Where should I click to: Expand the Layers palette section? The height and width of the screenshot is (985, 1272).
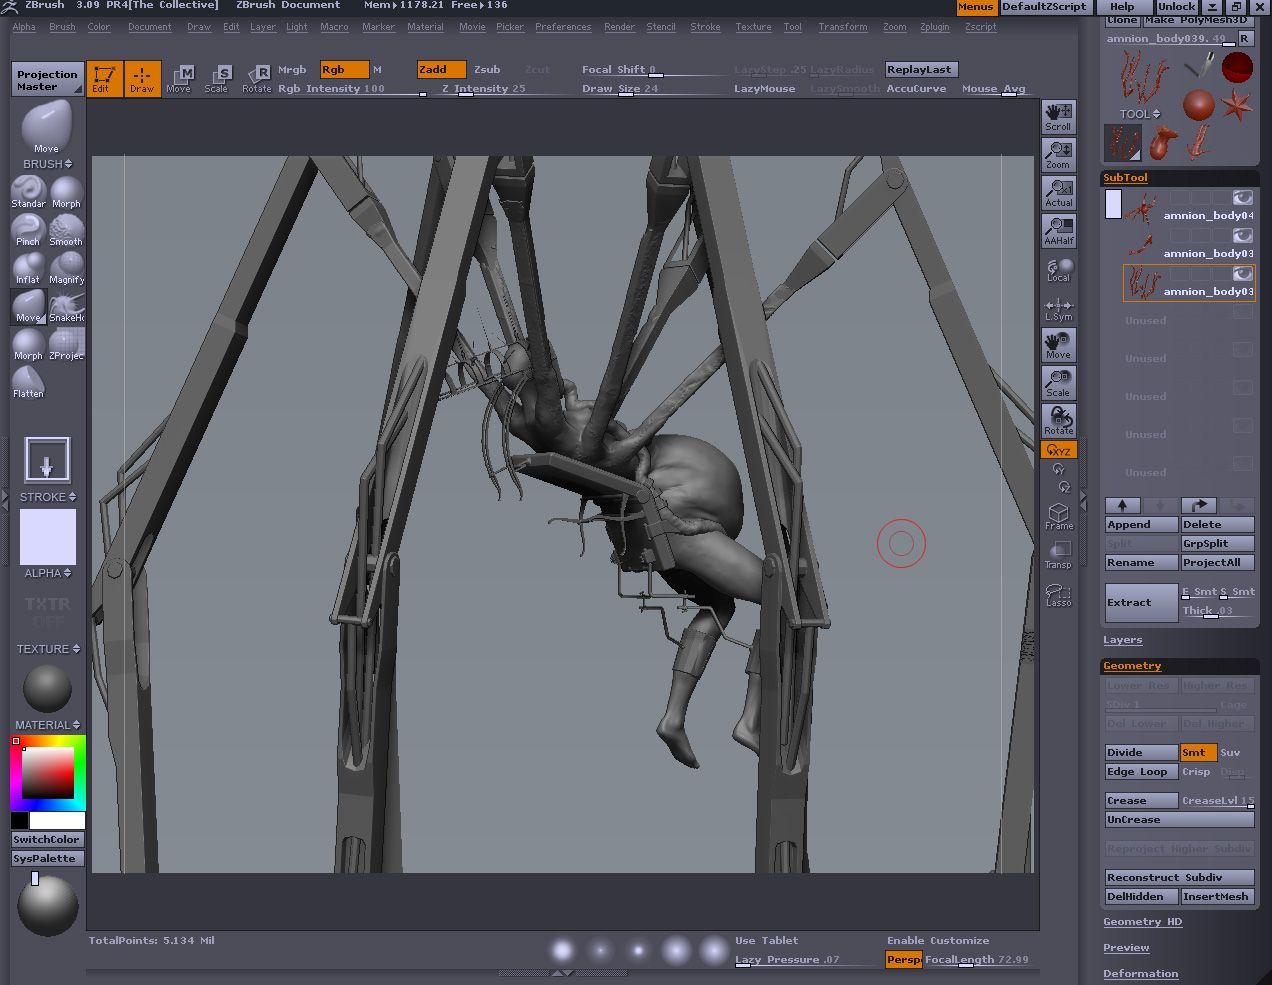(1122, 640)
